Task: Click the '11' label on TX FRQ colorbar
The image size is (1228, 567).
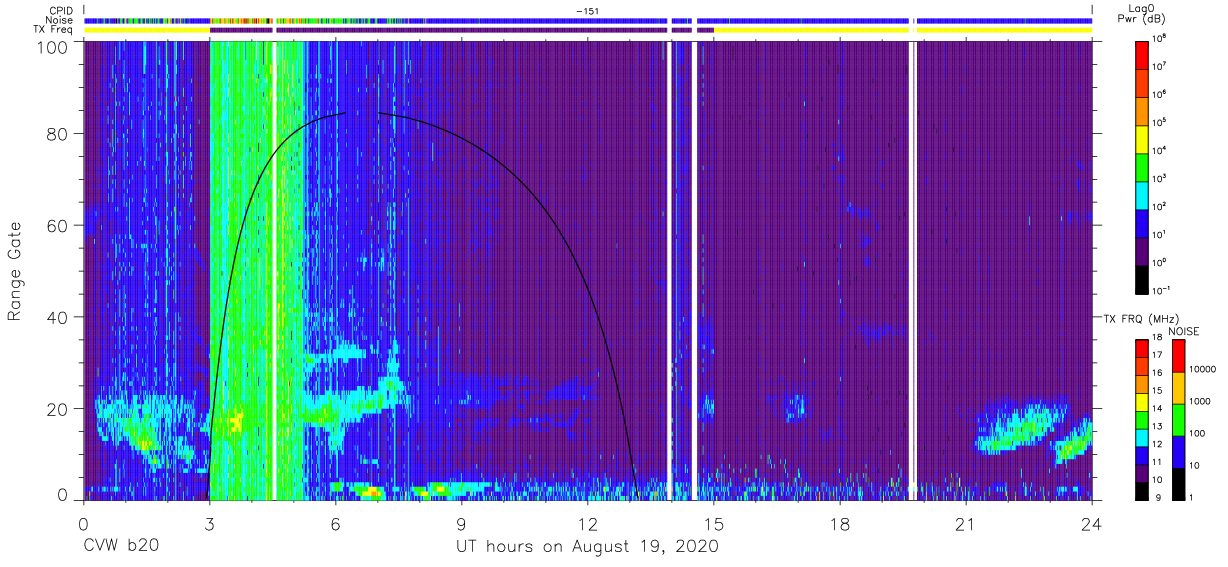Action: [1158, 462]
